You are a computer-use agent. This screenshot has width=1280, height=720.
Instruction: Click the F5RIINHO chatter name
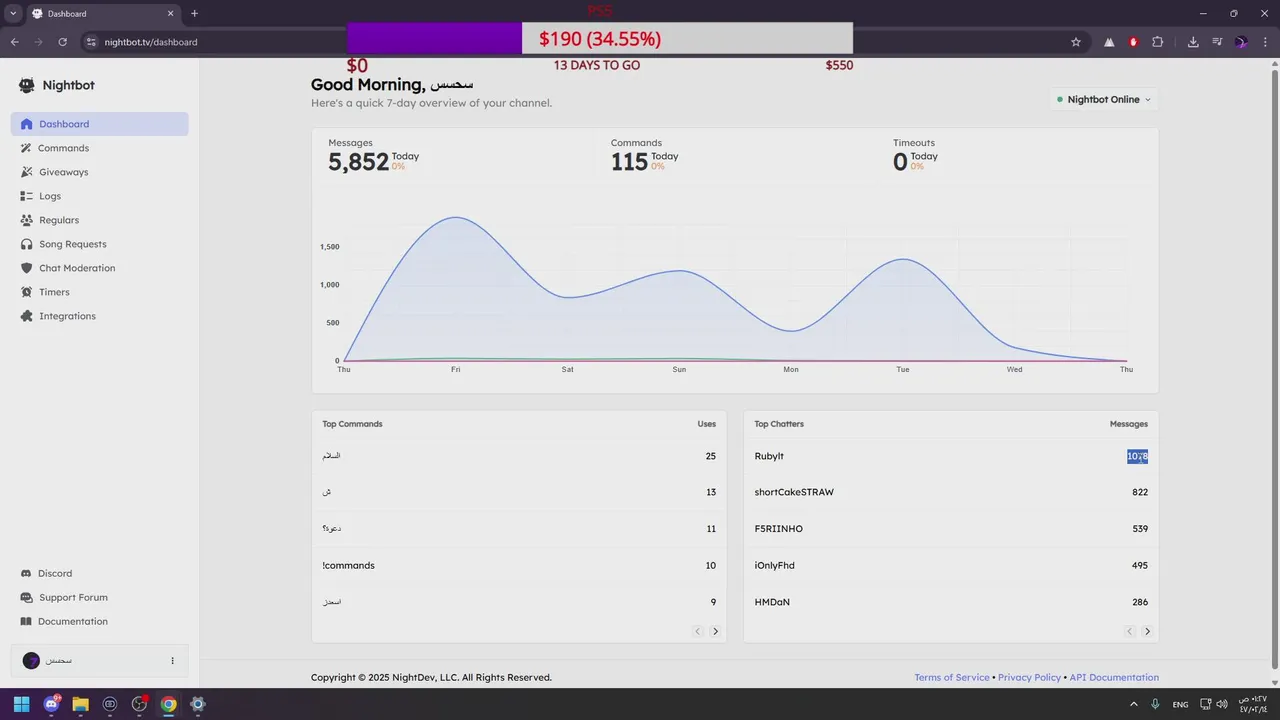point(778,529)
